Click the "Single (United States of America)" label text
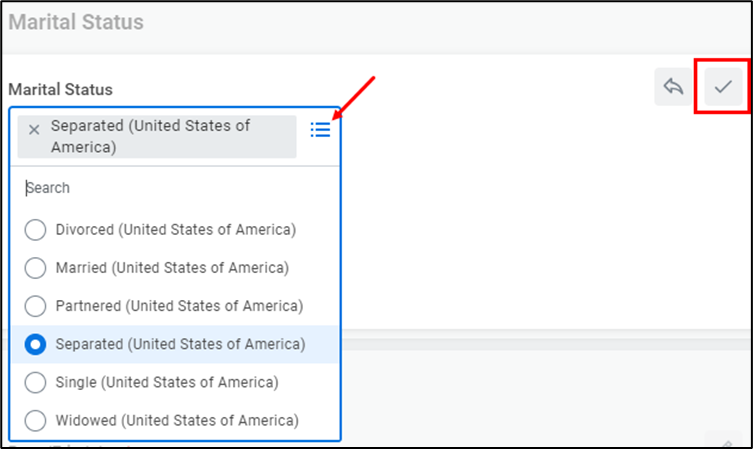Image resolution: width=753 pixels, height=449 pixels. pyautogui.click(x=167, y=382)
